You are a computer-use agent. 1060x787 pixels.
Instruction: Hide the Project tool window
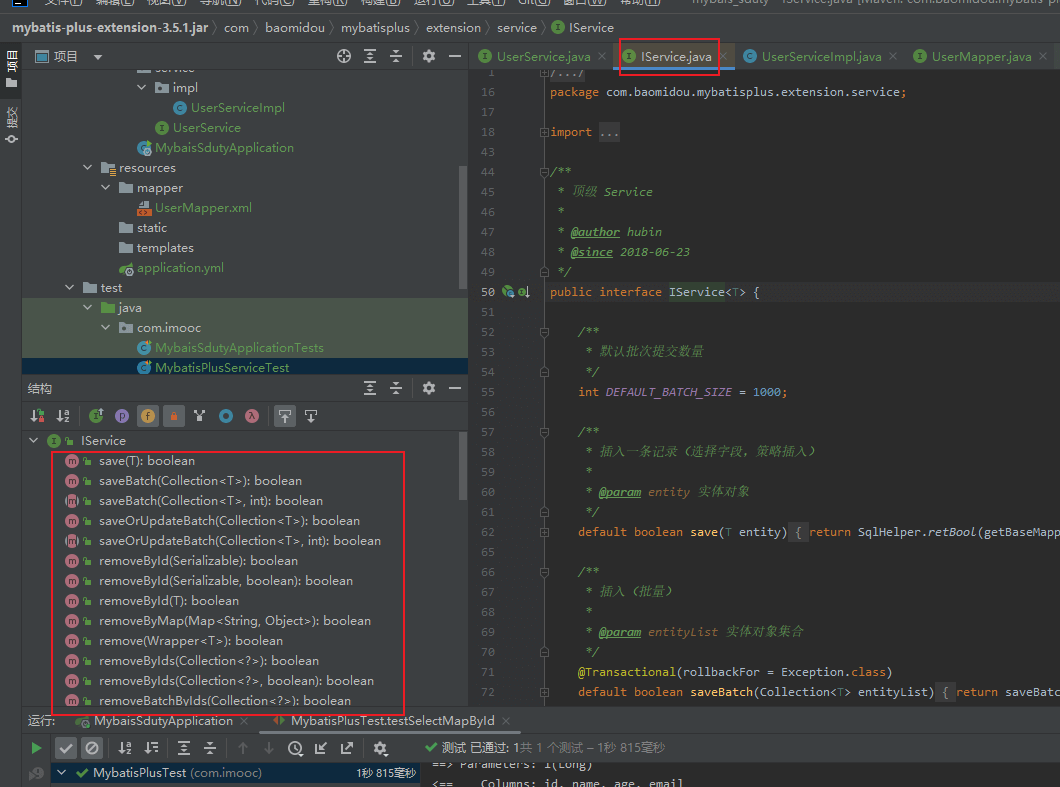[x=455, y=56]
